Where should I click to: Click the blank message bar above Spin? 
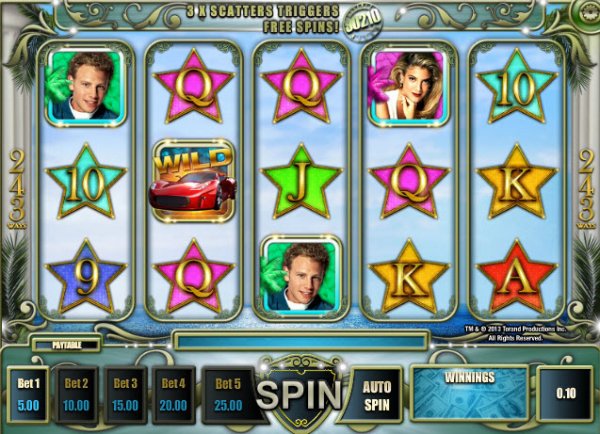coord(301,341)
